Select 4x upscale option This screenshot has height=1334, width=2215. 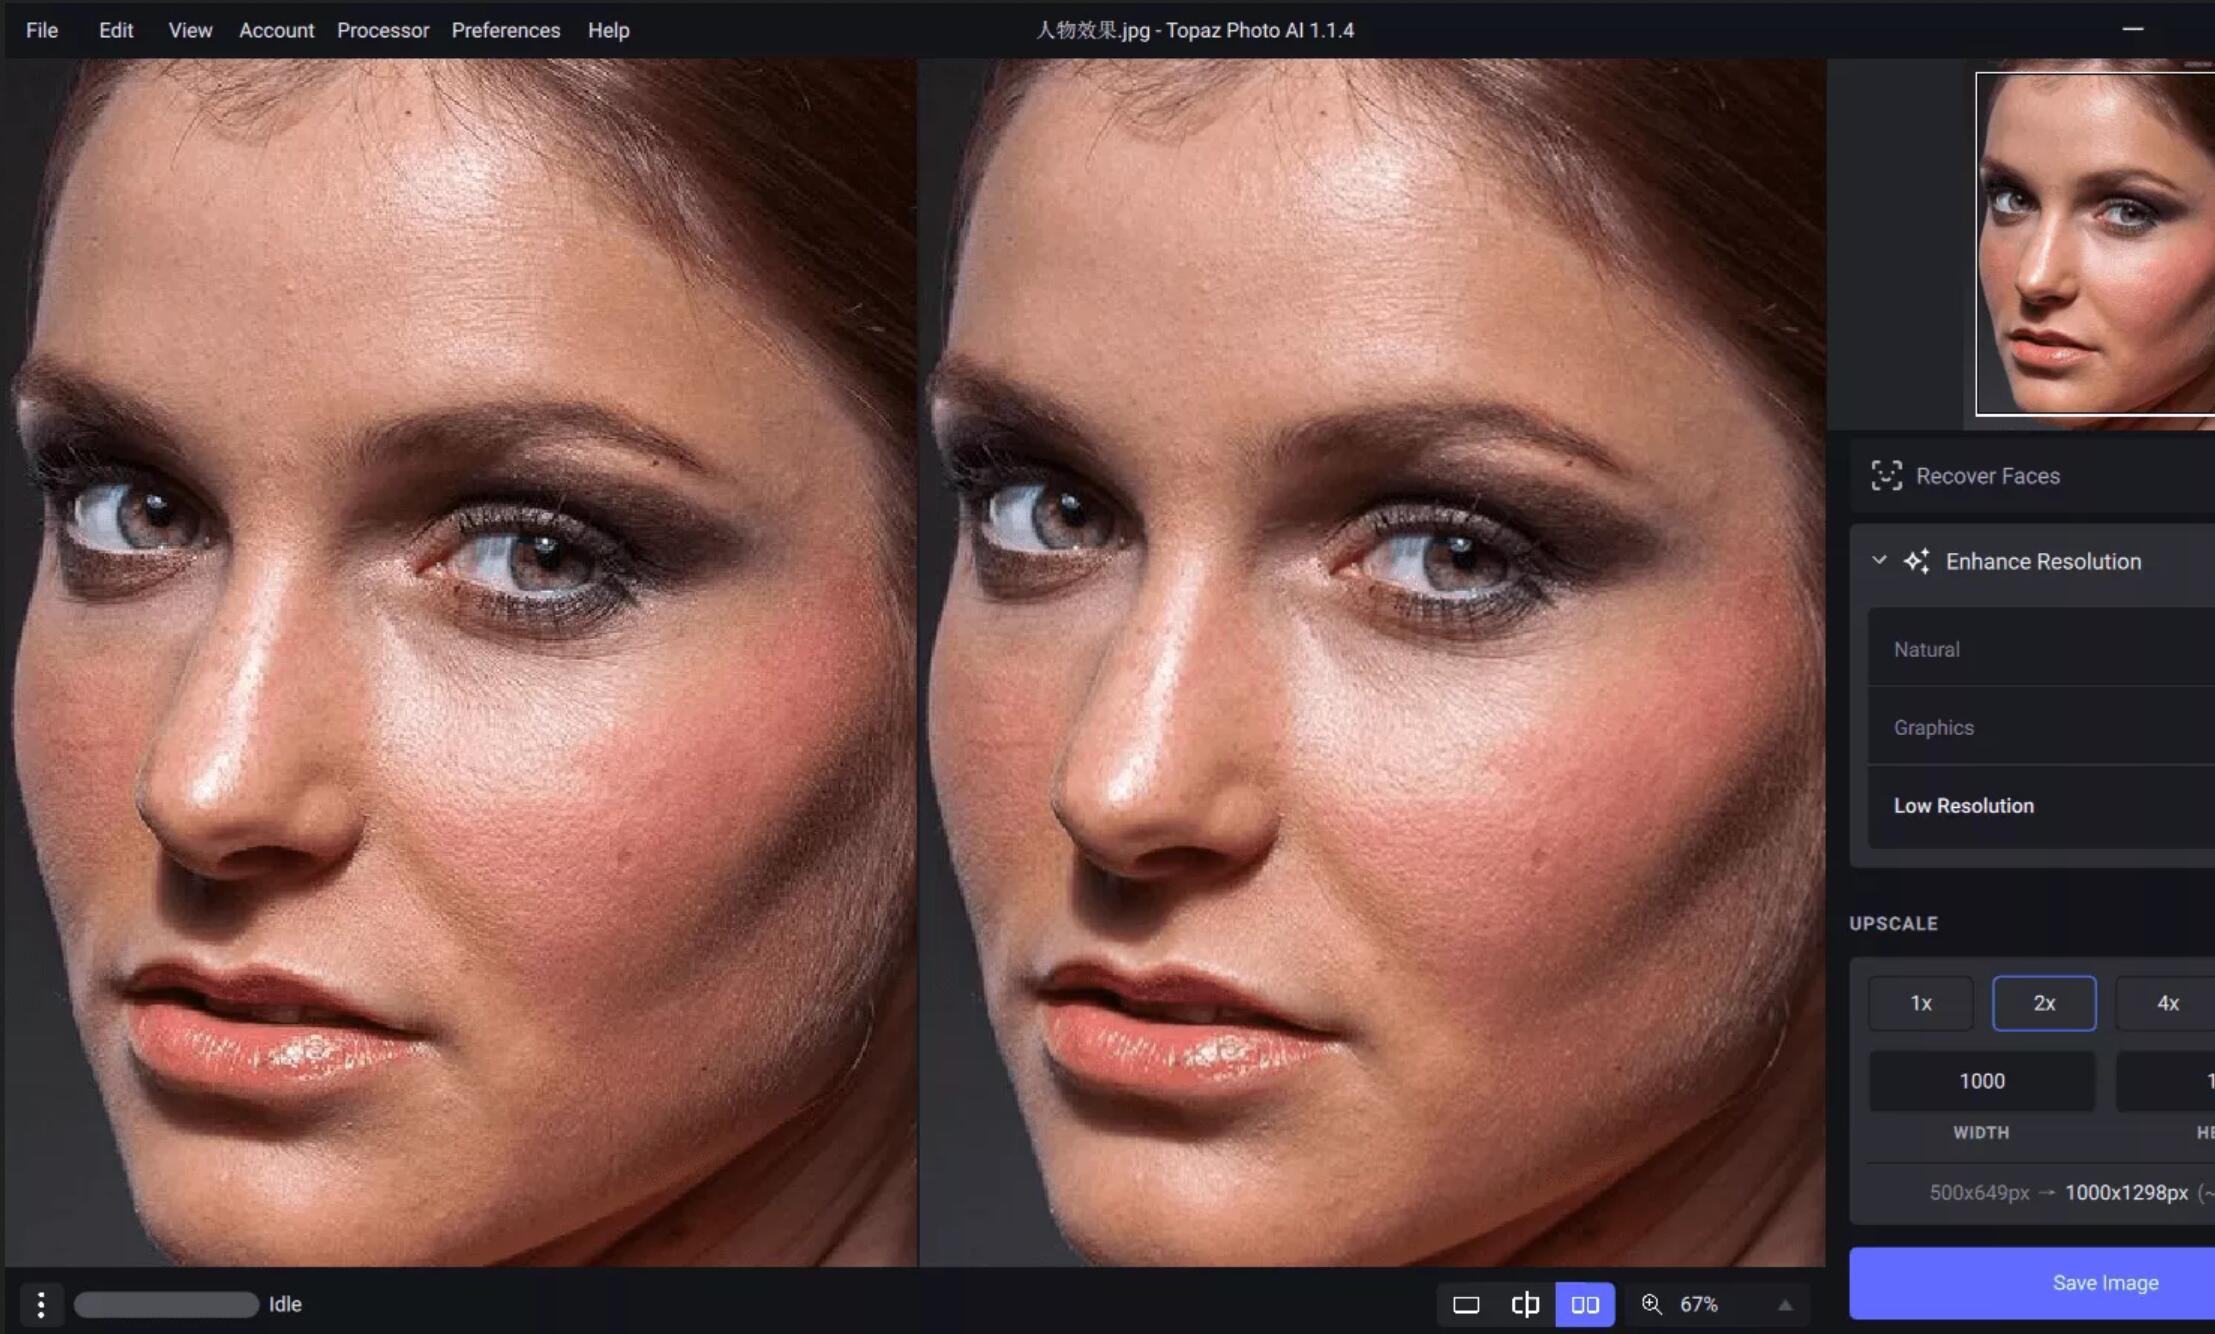pyautogui.click(x=2168, y=1003)
